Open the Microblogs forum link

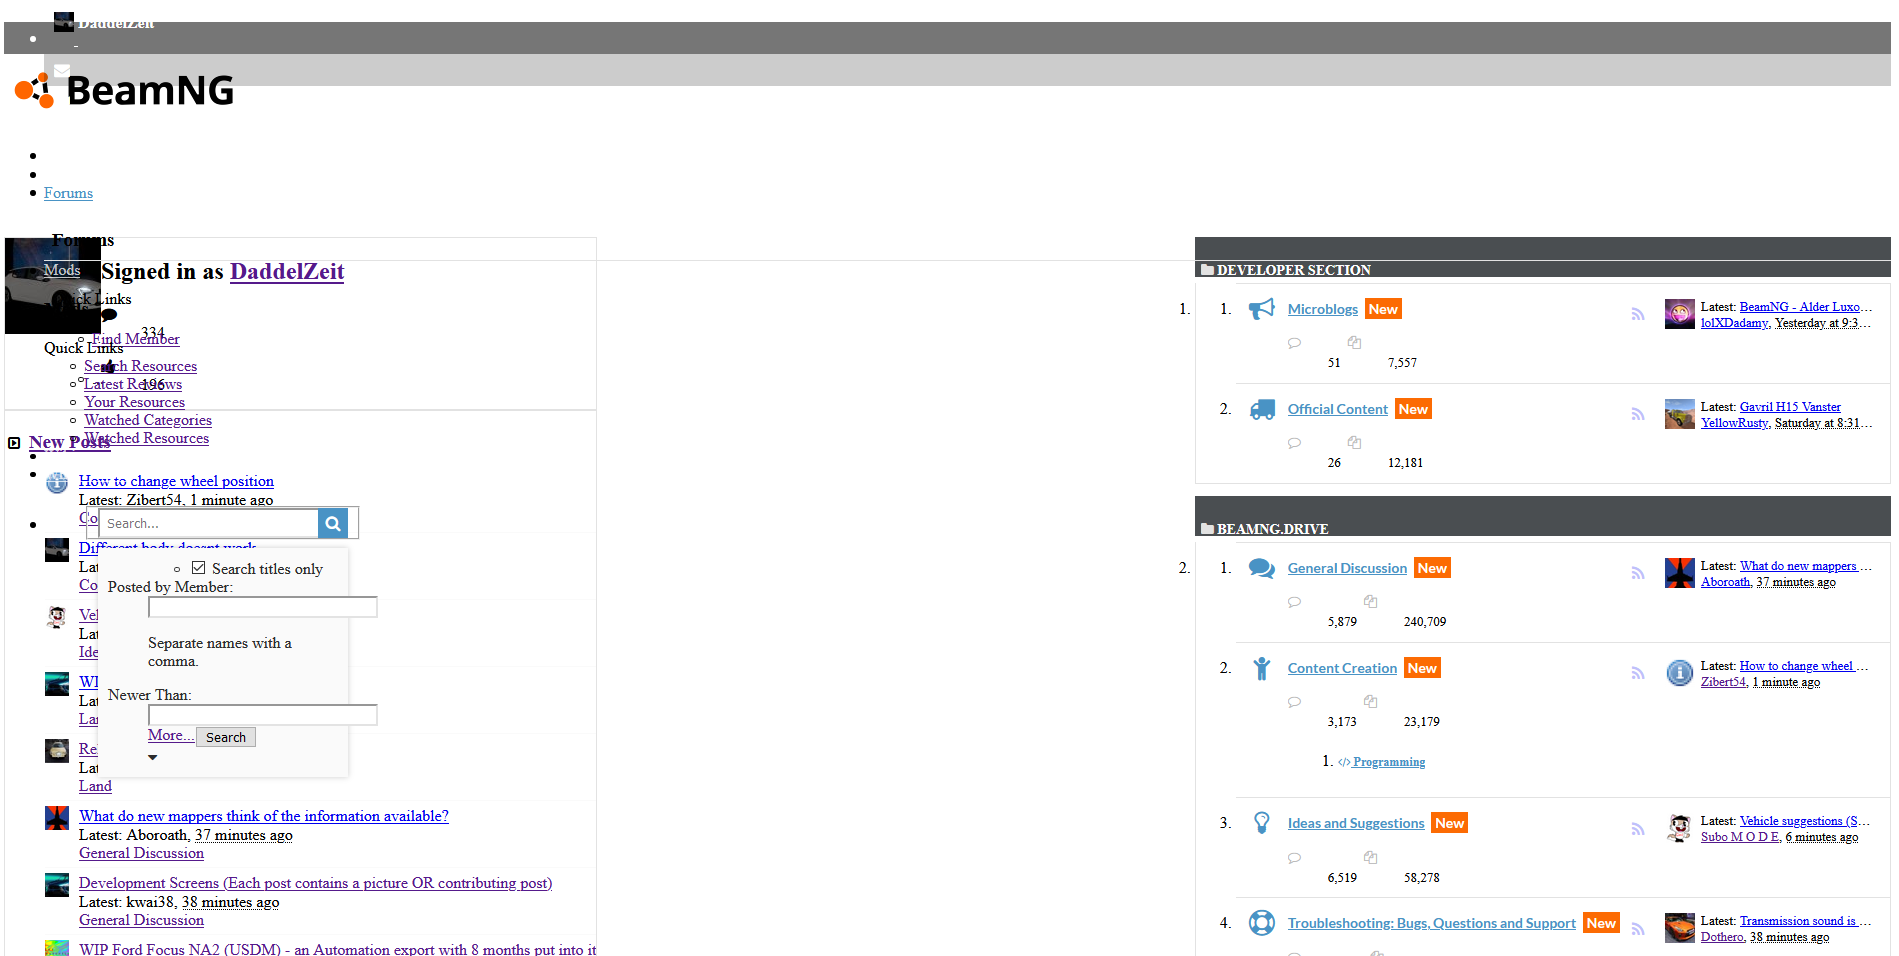1323,309
